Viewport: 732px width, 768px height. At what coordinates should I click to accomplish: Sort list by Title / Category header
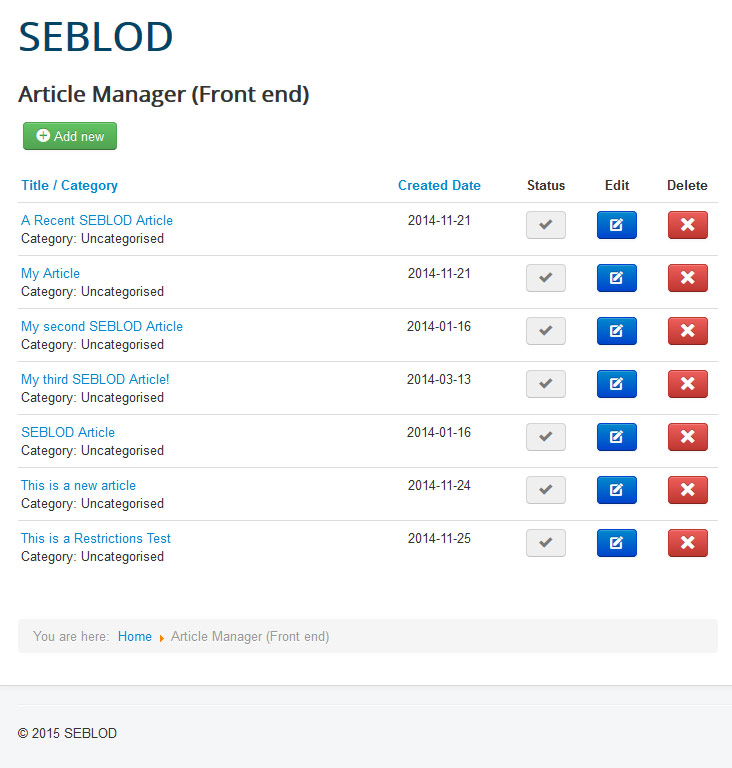pos(69,185)
